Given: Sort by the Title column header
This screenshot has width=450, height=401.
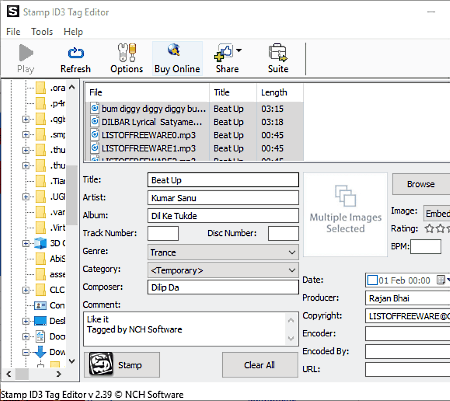Looking at the screenshot, I should [x=233, y=92].
